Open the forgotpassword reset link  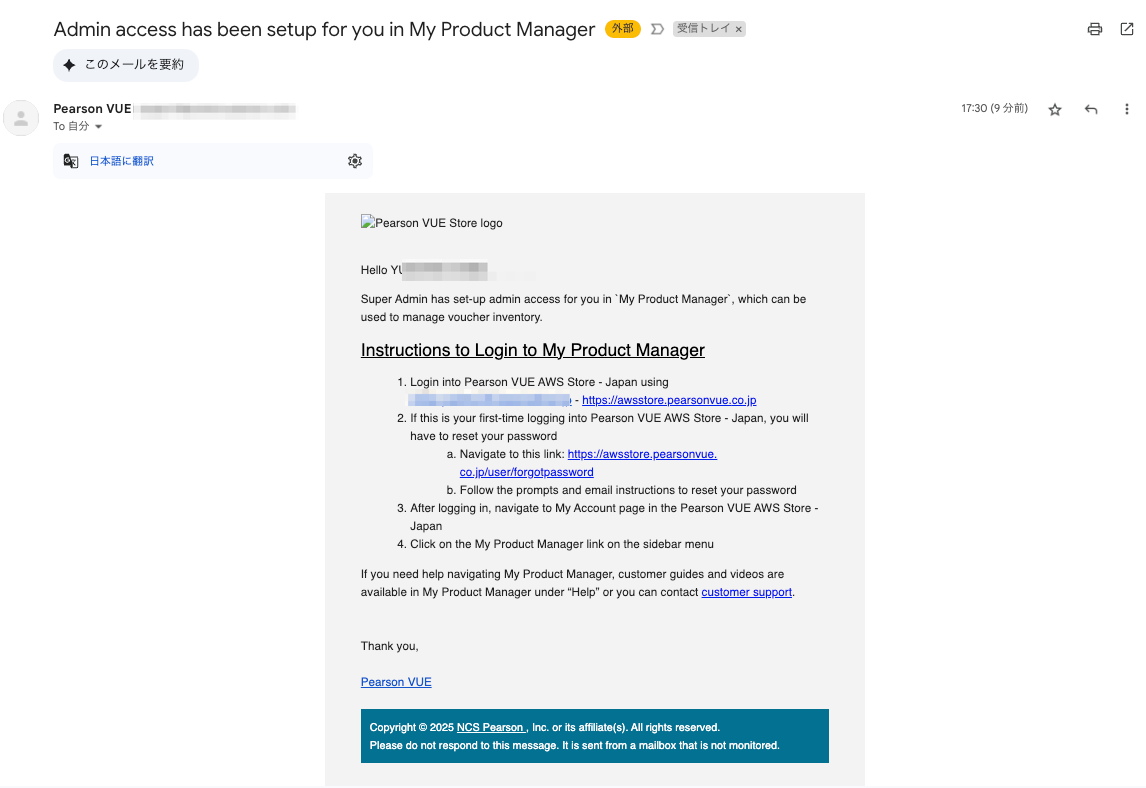tap(526, 472)
